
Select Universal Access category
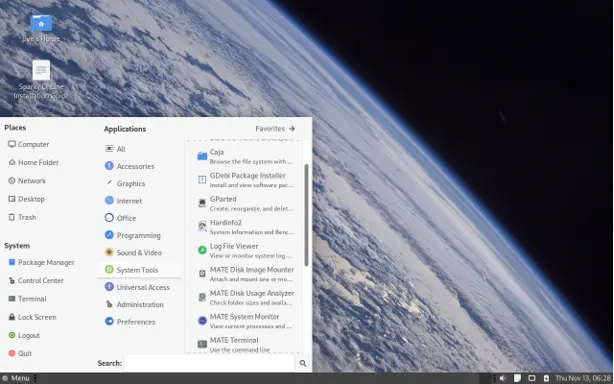pos(137,287)
